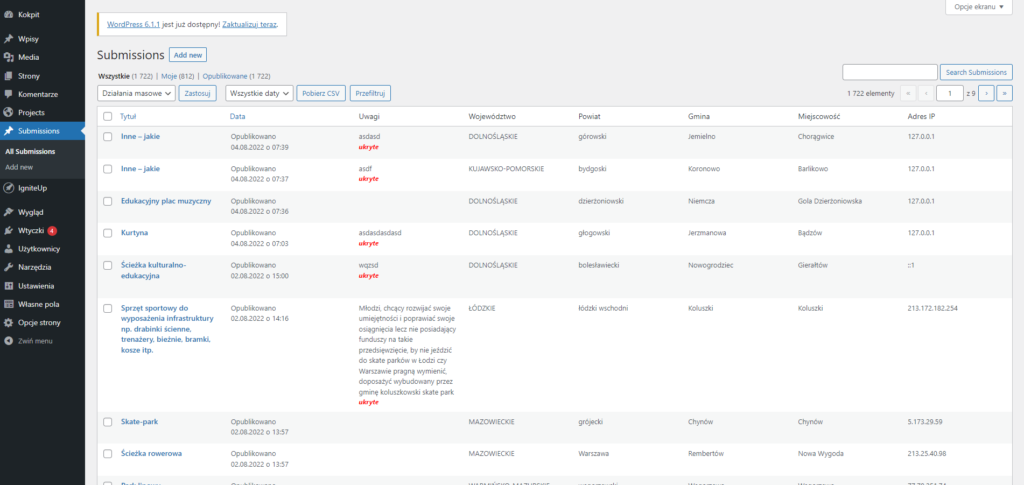Collapse menu via Zwiń menu icon
Image resolution: width=1024 pixels, height=485 pixels.
(8, 341)
